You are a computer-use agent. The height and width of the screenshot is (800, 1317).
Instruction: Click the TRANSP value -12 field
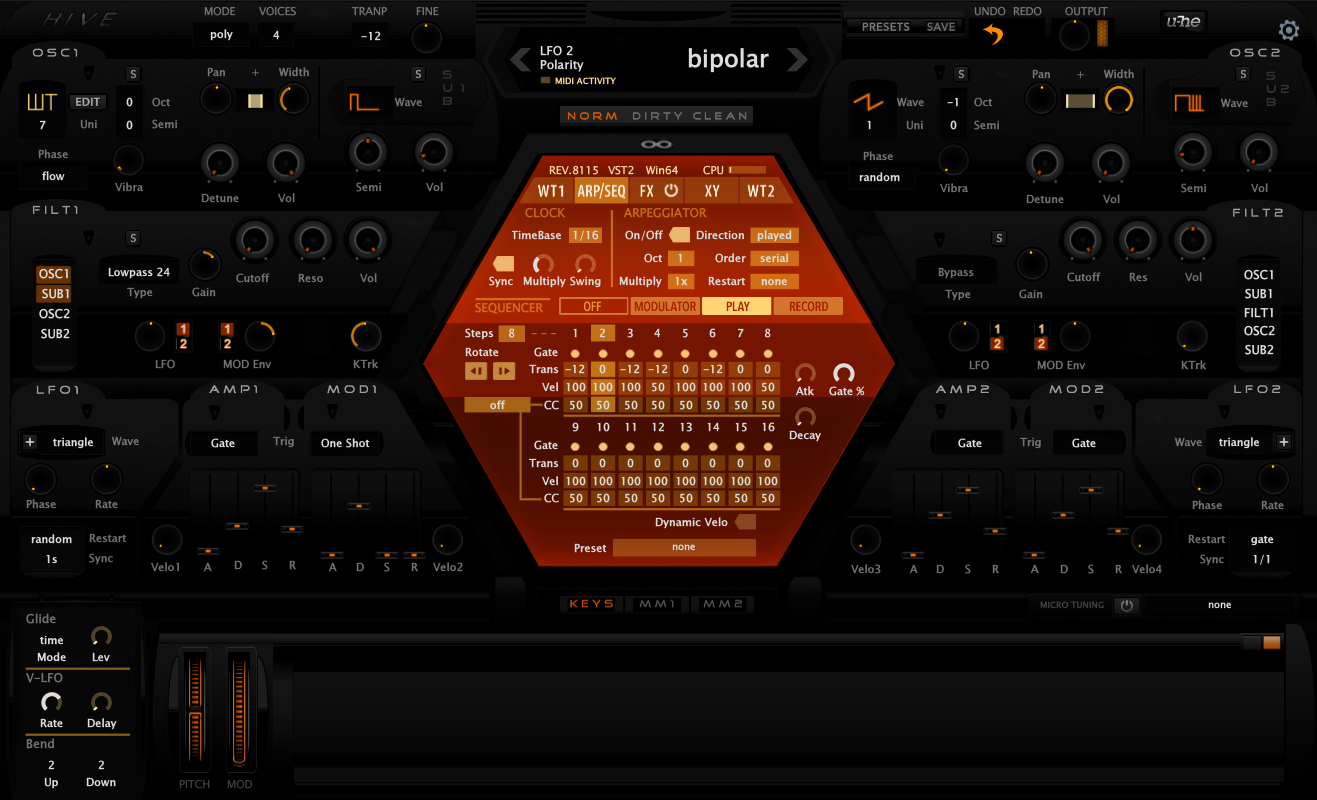pyautogui.click(x=371, y=35)
